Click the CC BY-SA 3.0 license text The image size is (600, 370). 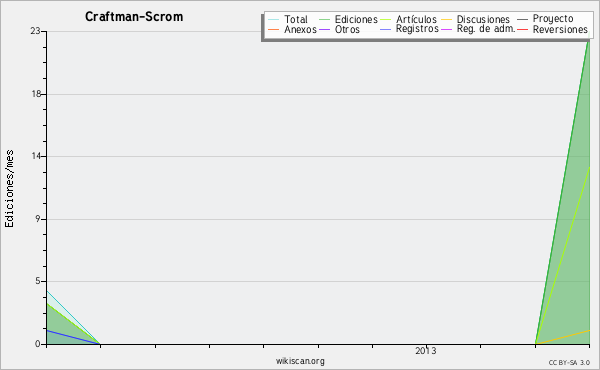569,362
